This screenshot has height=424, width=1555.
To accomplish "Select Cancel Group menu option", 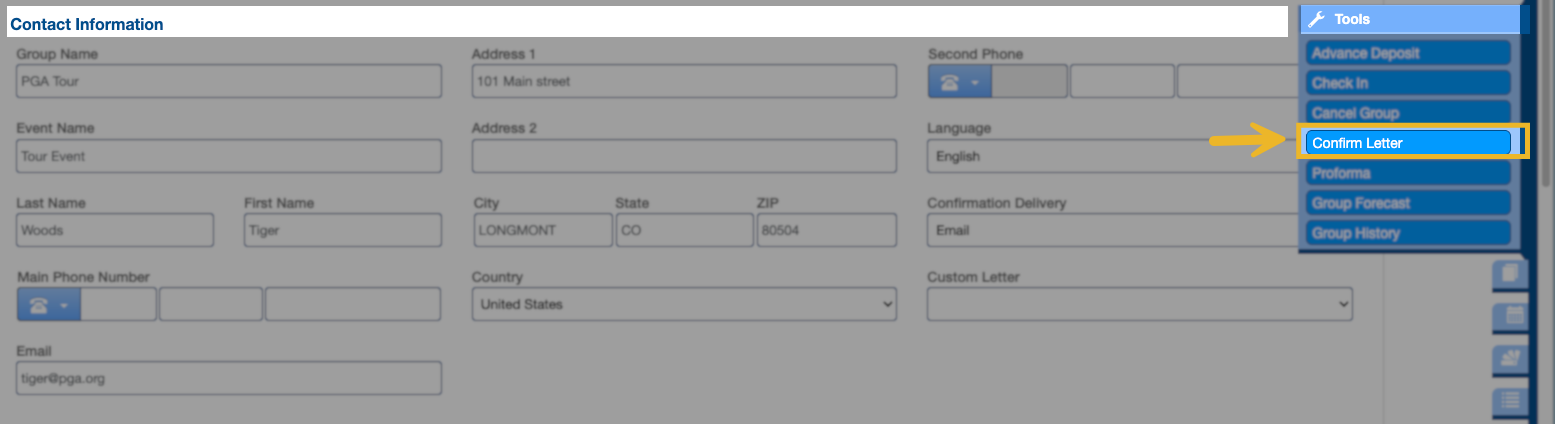I will click(x=1407, y=113).
